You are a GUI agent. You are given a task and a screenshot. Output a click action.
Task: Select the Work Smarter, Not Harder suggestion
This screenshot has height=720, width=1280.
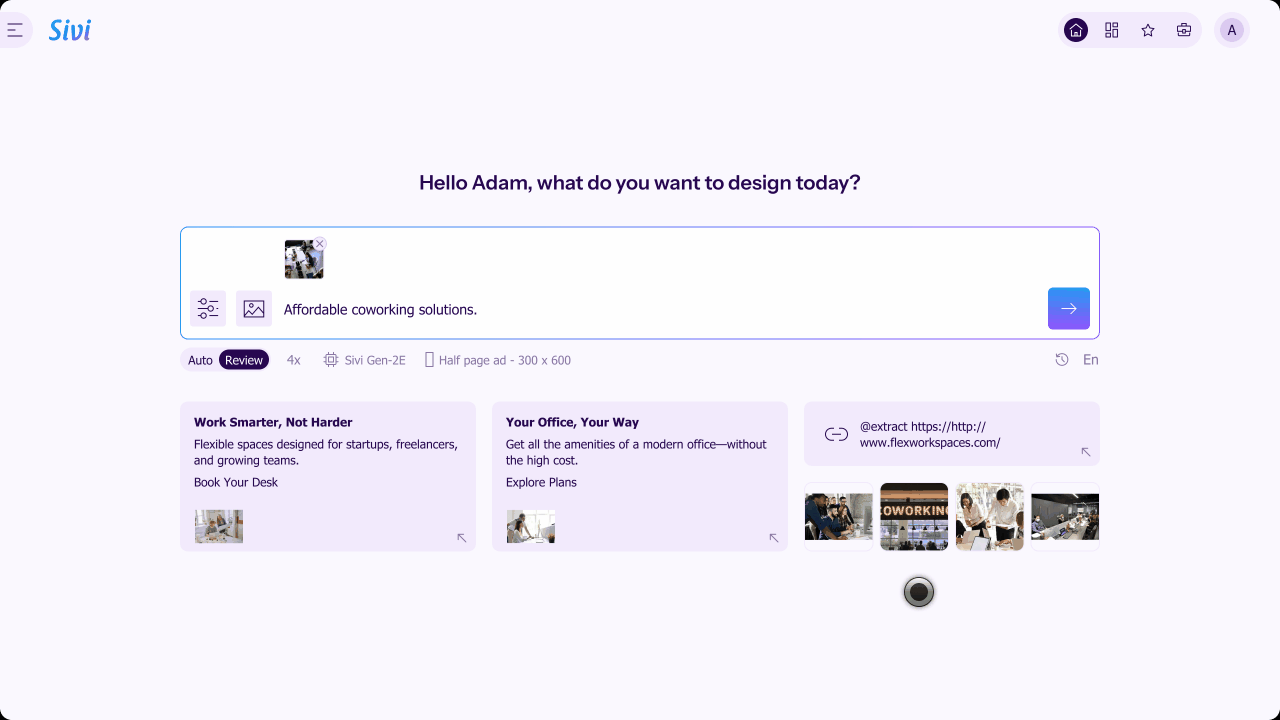(328, 476)
